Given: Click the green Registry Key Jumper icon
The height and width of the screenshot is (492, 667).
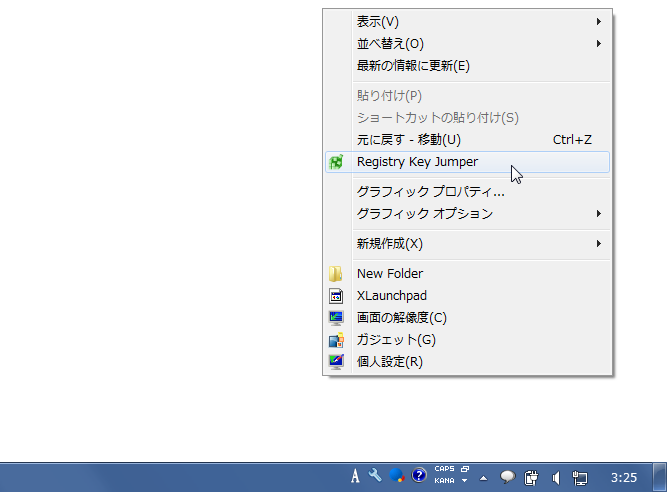Looking at the screenshot, I should 336,162.
